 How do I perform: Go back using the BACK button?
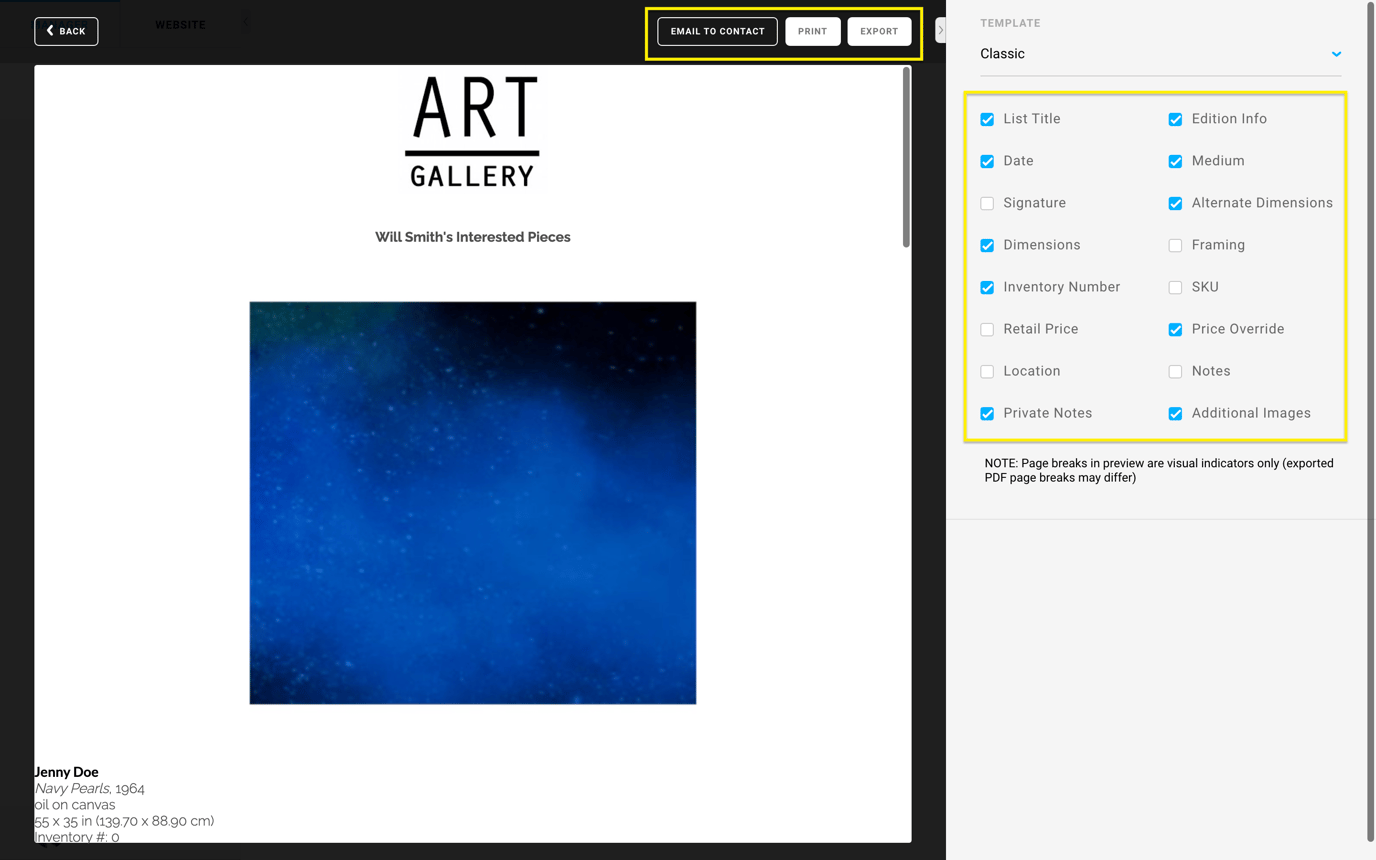[65, 31]
